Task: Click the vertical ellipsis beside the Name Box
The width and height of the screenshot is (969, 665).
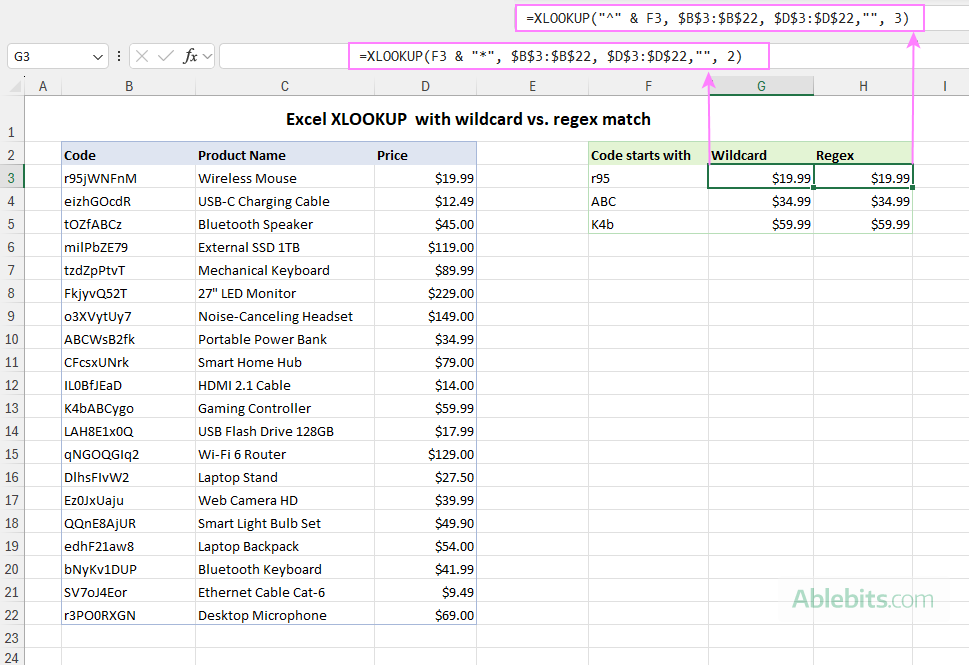Action: 119,56
